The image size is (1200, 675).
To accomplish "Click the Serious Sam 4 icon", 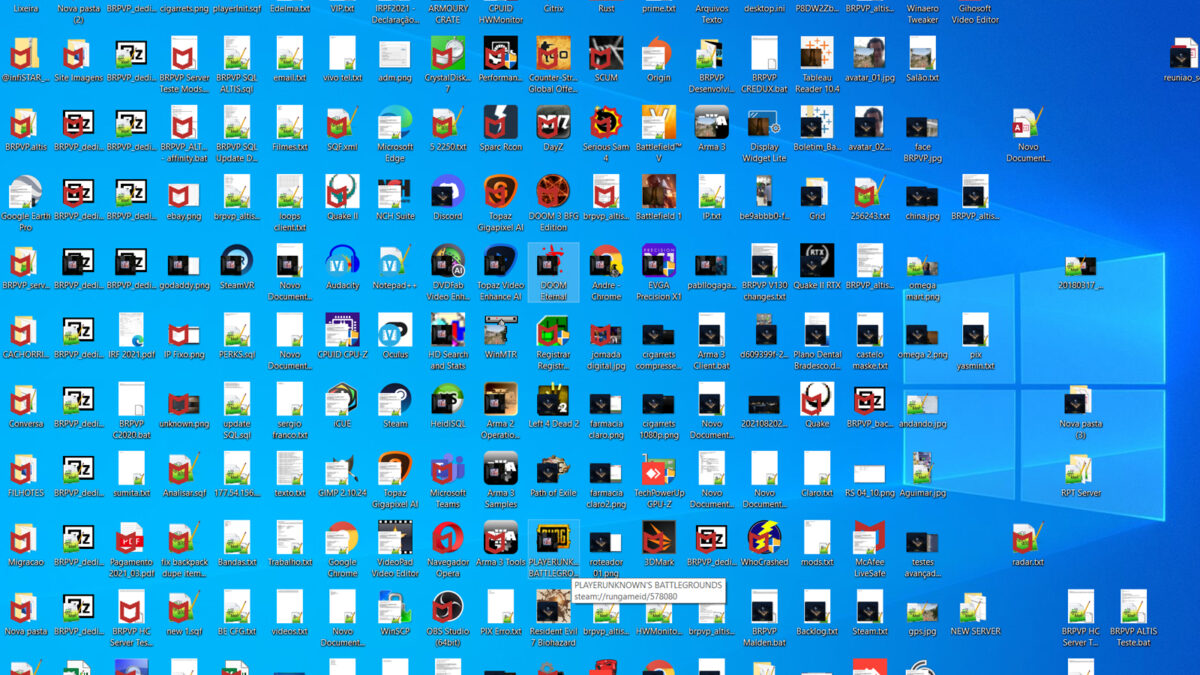I will pos(606,123).
